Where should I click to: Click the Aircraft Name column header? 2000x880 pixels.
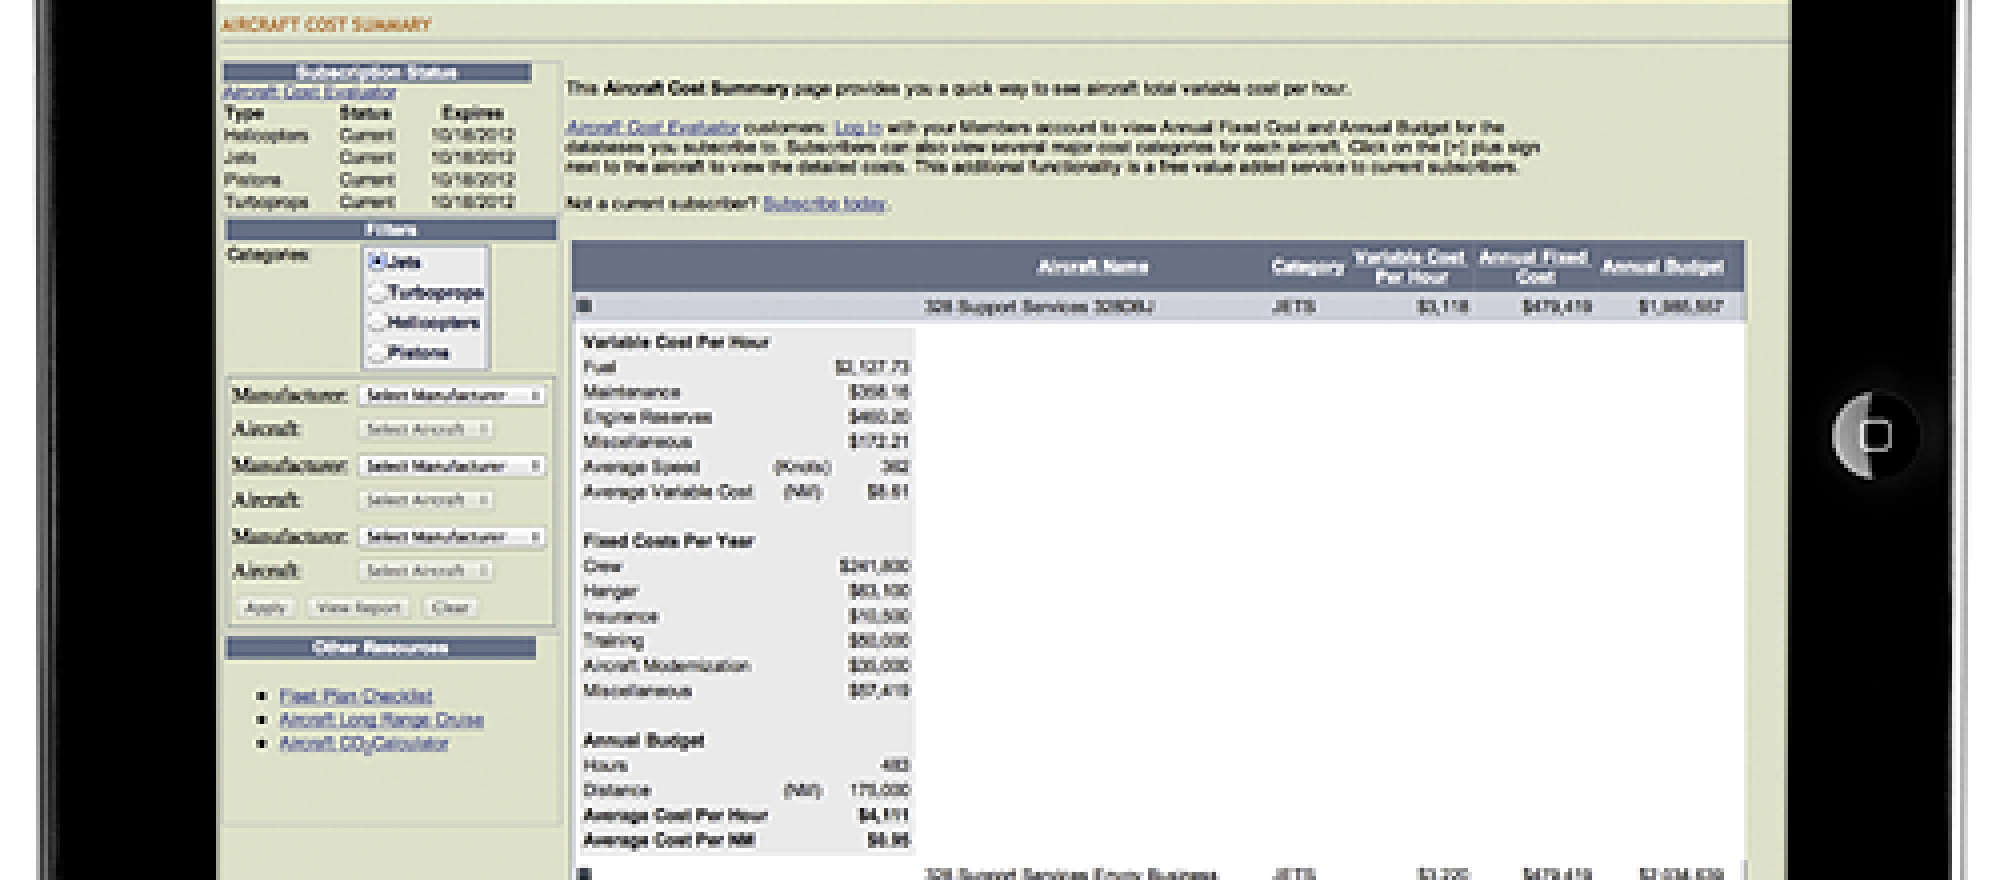coord(1092,267)
